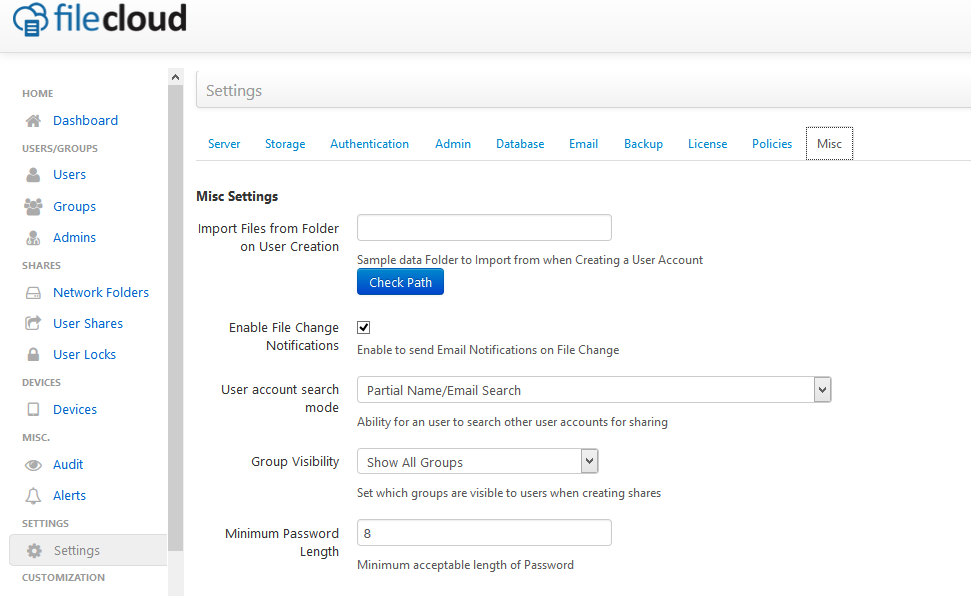The width and height of the screenshot is (971, 596).
Task: Open the Policies settings tab
Action: pyautogui.click(x=772, y=144)
